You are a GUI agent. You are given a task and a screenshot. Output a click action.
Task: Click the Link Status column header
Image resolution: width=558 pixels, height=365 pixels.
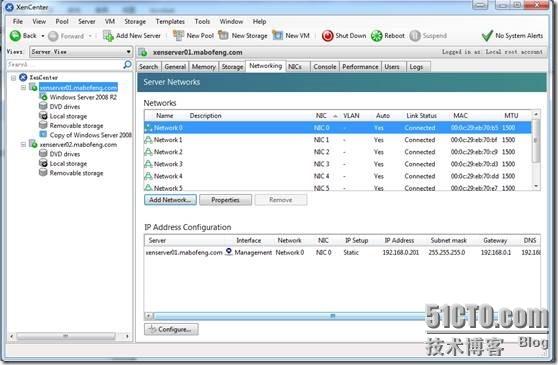pyautogui.click(x=421, y=116)
